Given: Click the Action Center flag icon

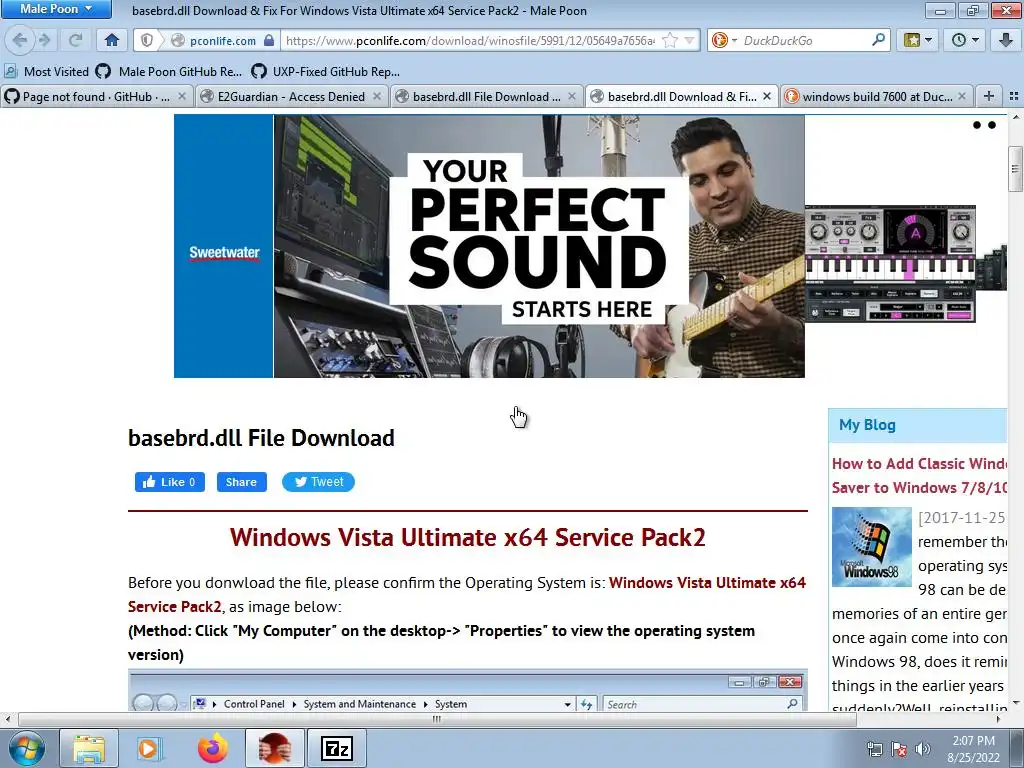Looking at the screenshot, I should pos(899,749).
